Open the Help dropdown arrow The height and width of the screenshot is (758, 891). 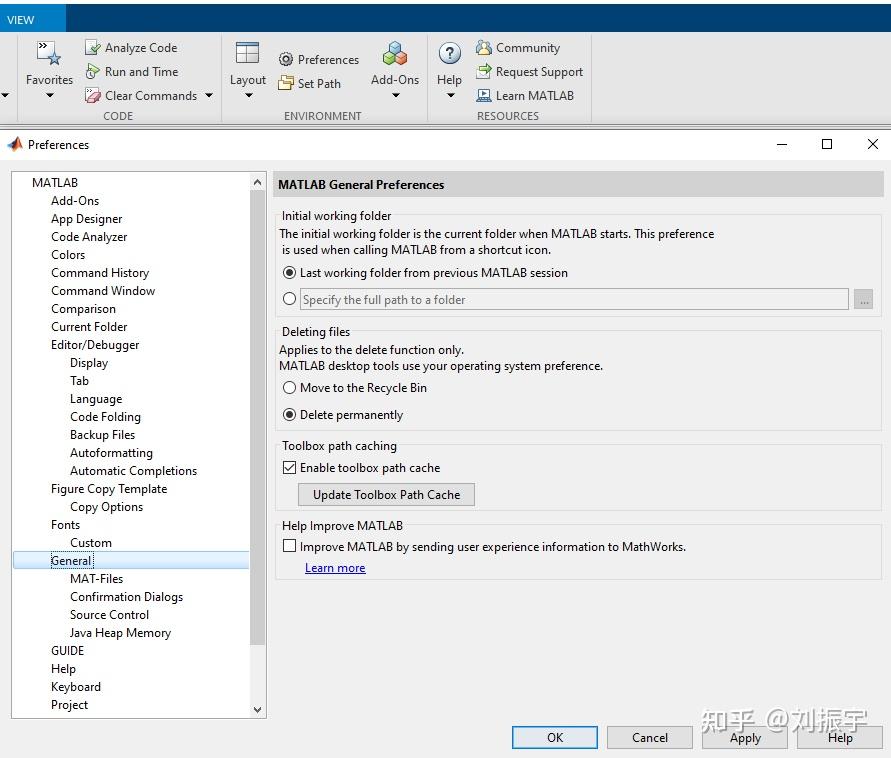[449, 95]
